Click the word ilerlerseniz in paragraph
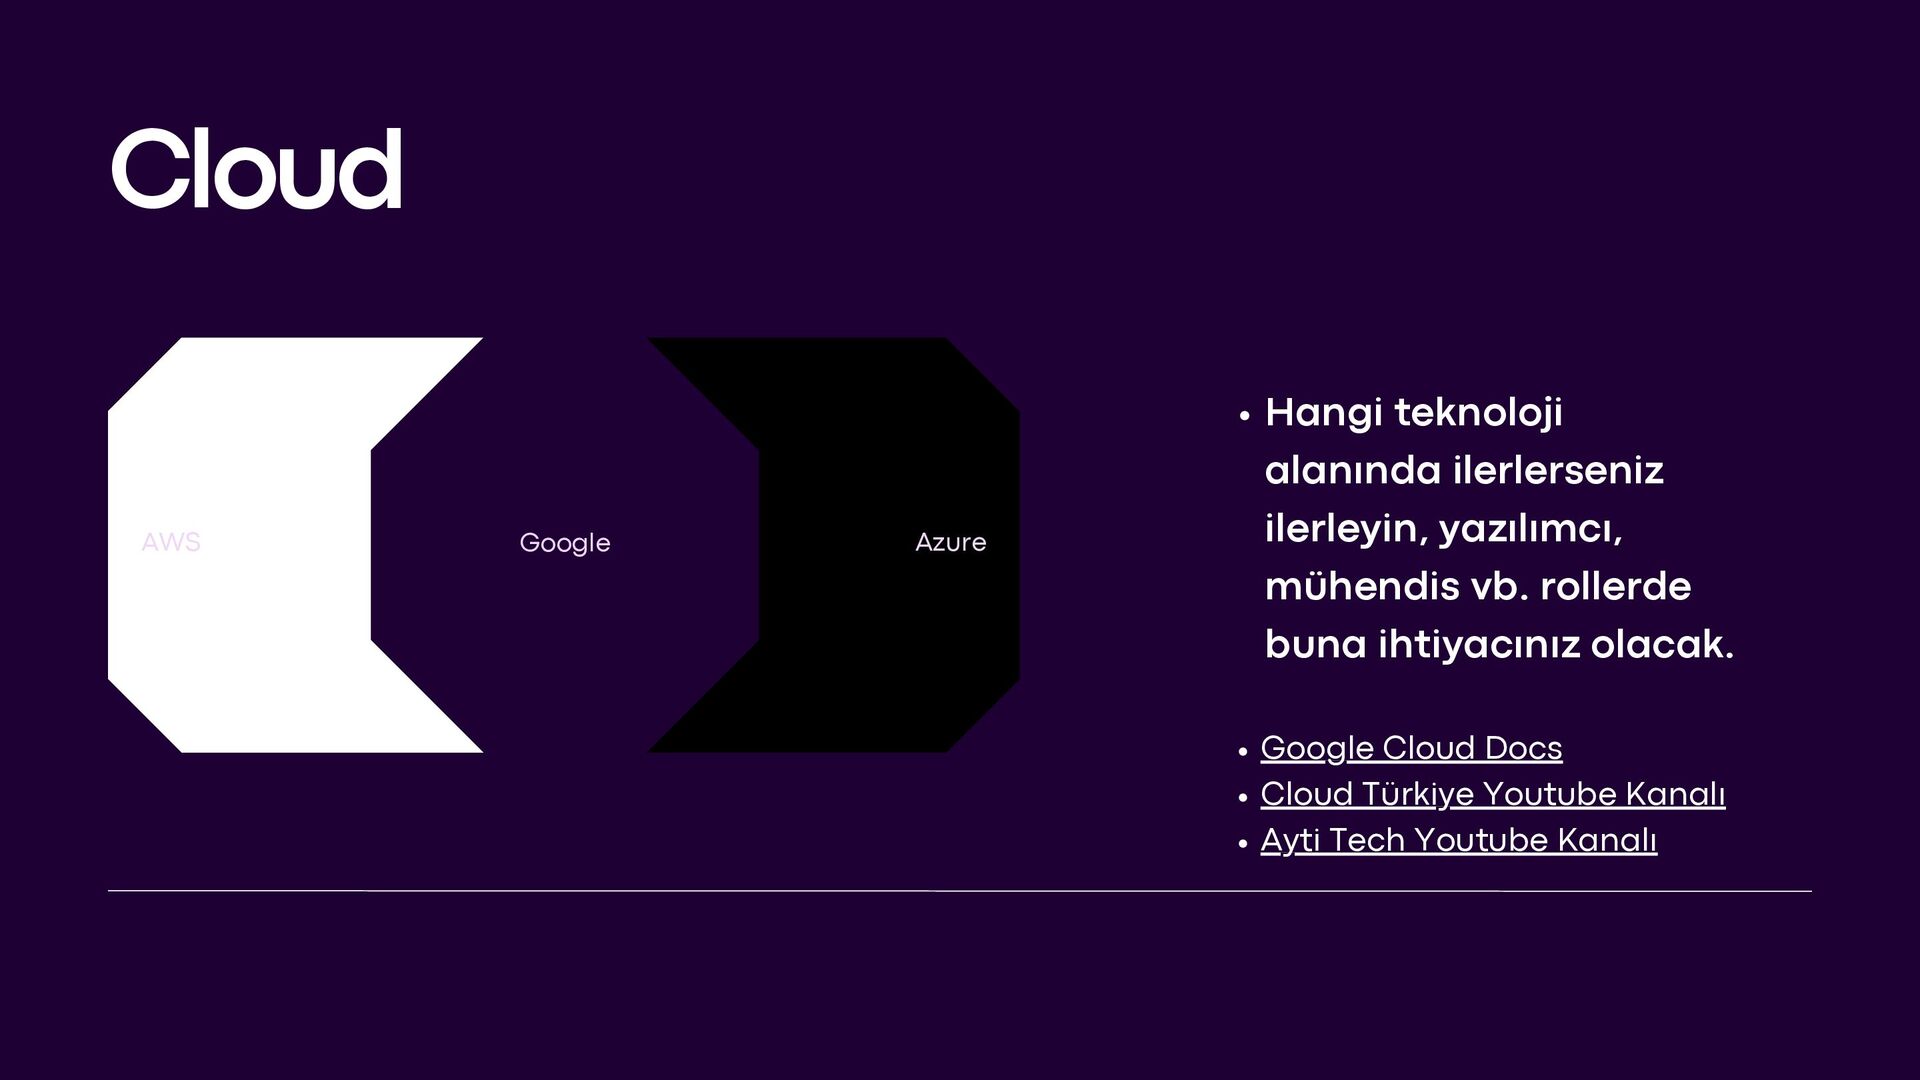This screenshot has width=1920, height=1080. point(1558,470)
